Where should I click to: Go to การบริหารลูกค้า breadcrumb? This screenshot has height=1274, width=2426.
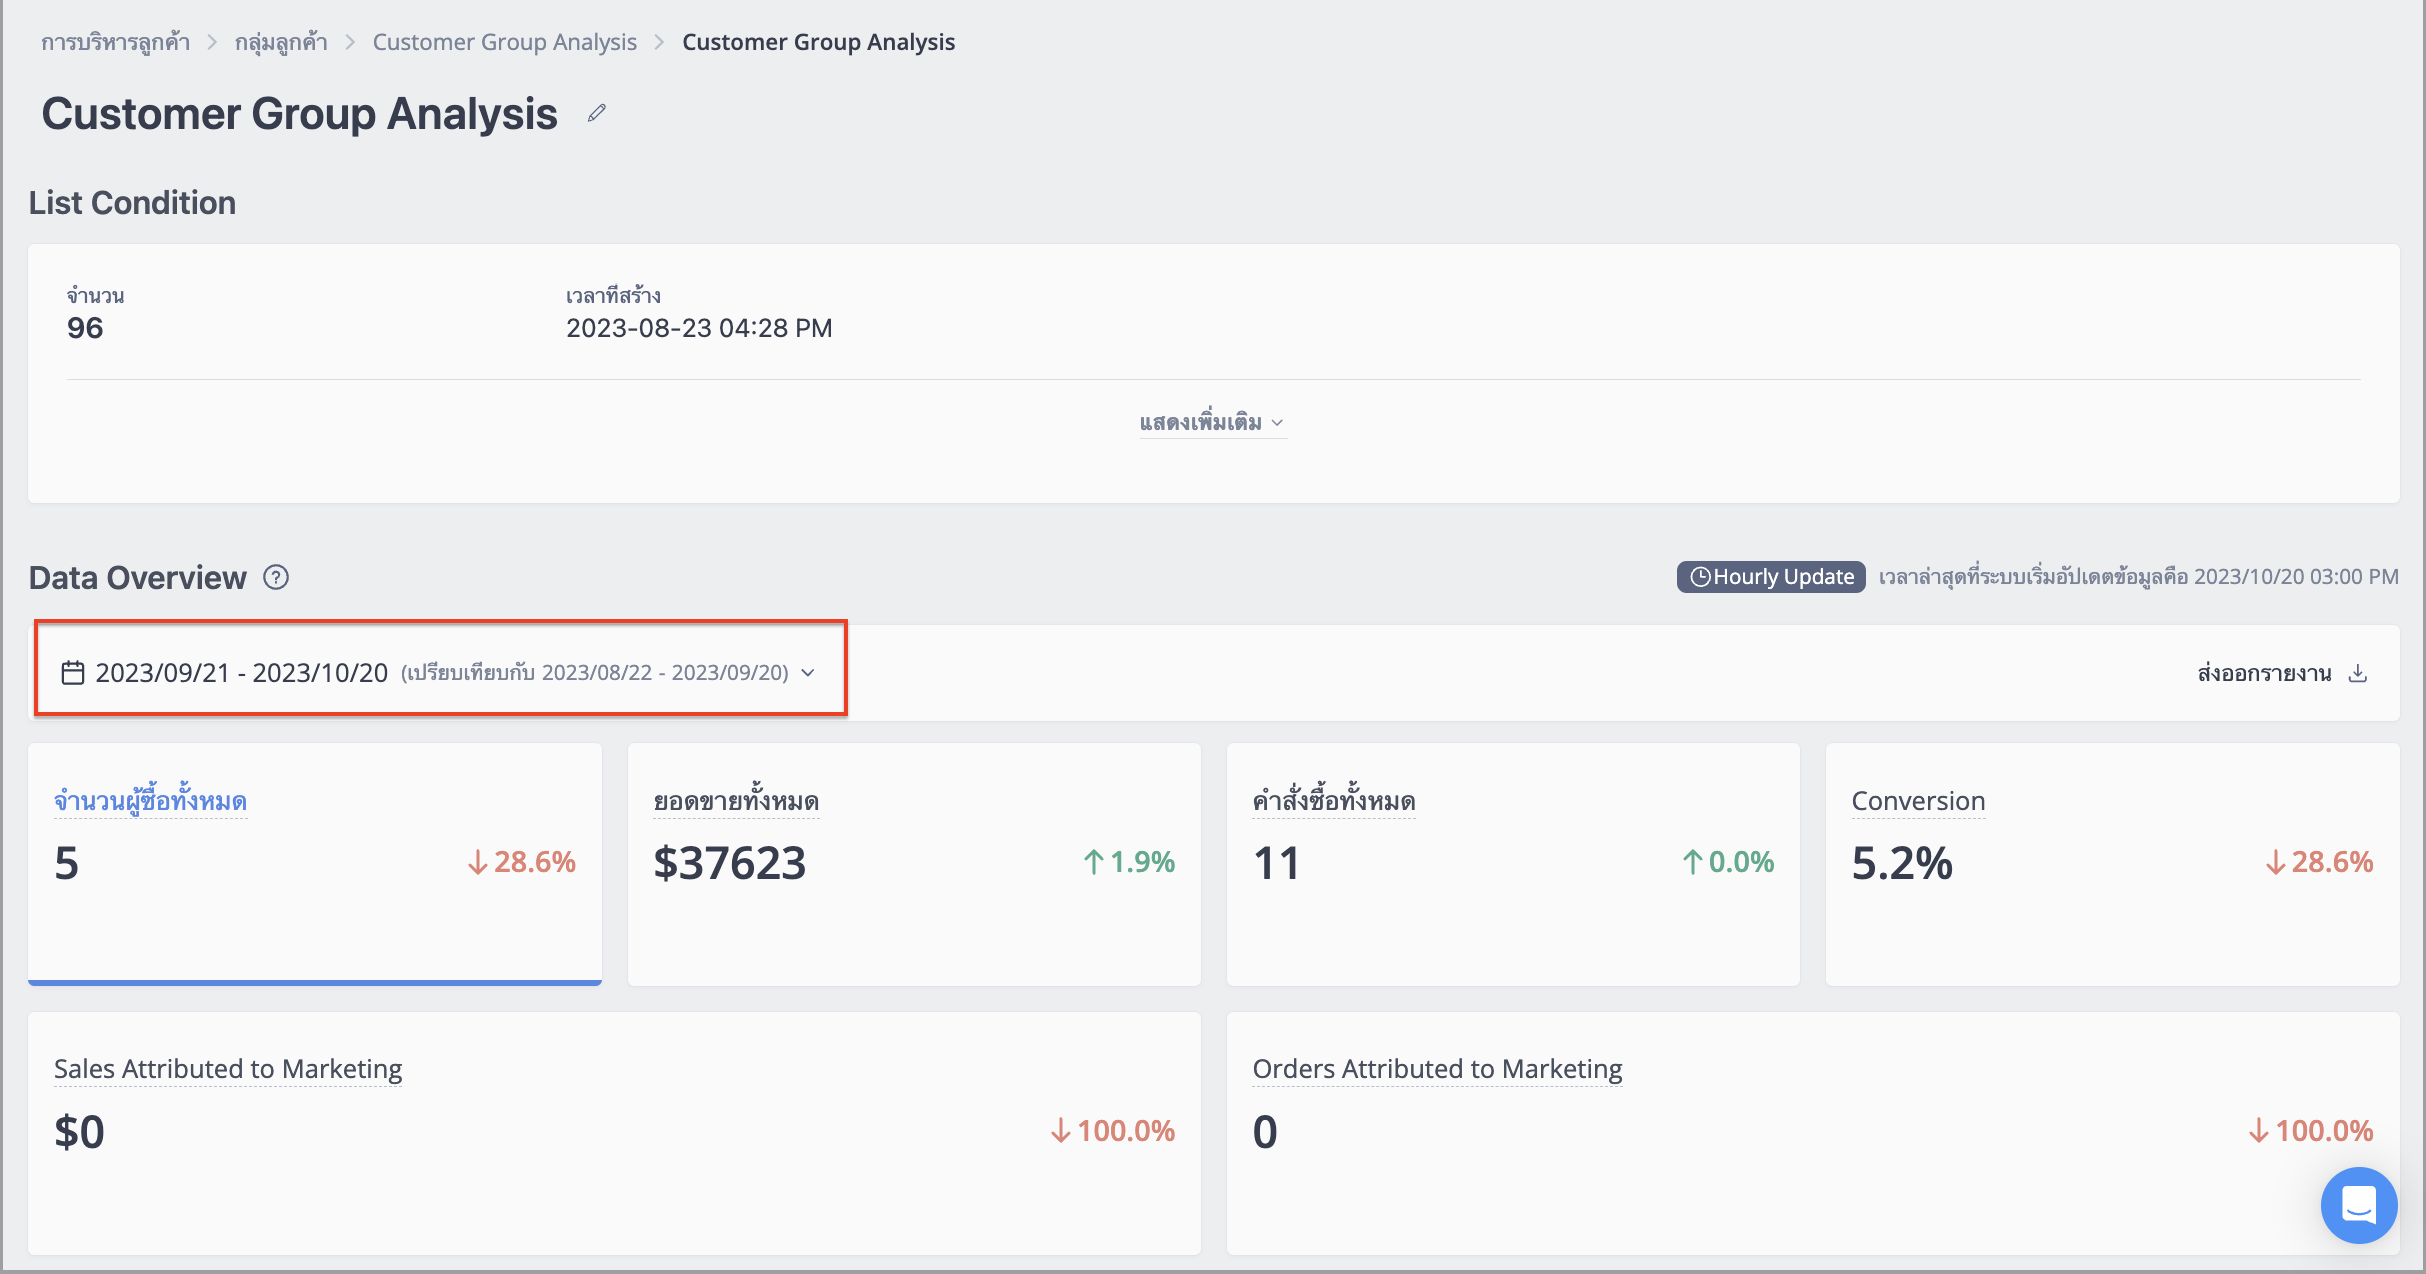pos(115,42)
